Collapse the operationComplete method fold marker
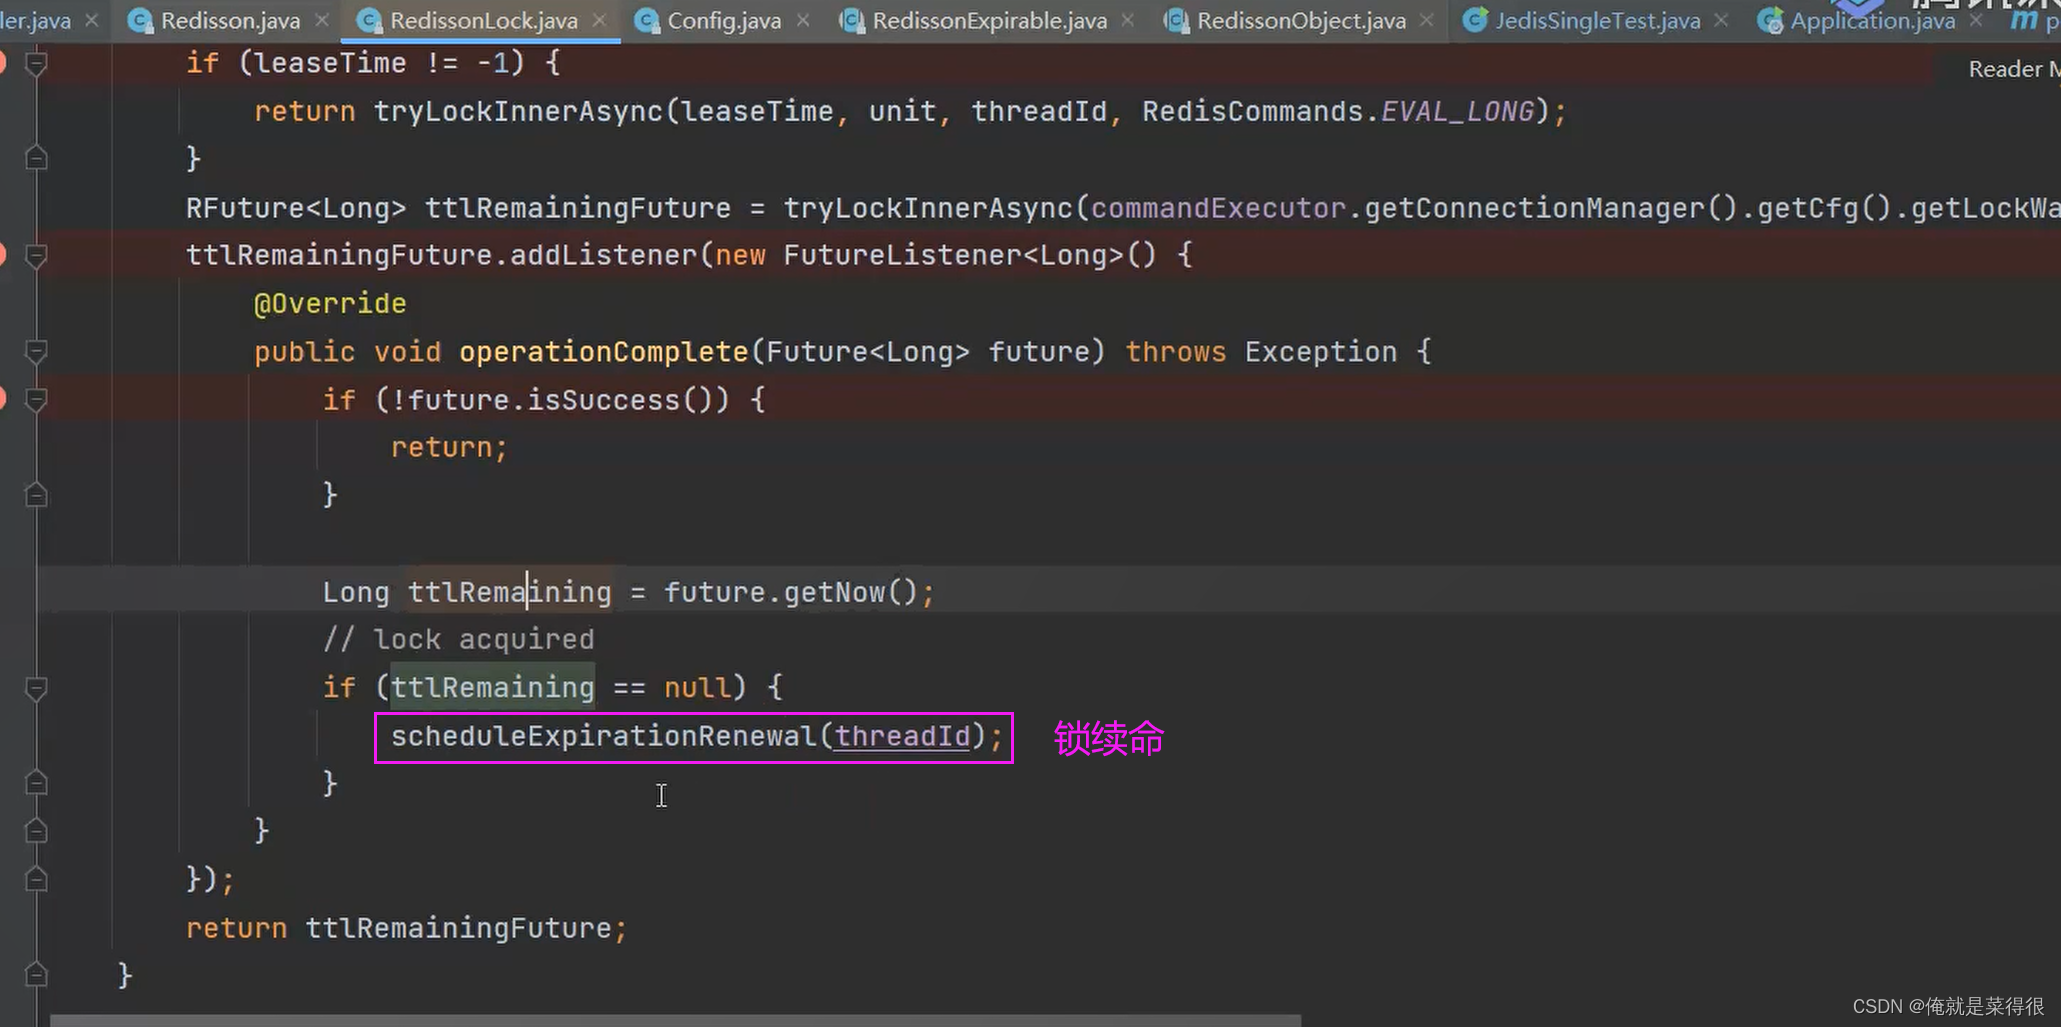This screenshot has width=2061, height=1027. click(36, 352)
